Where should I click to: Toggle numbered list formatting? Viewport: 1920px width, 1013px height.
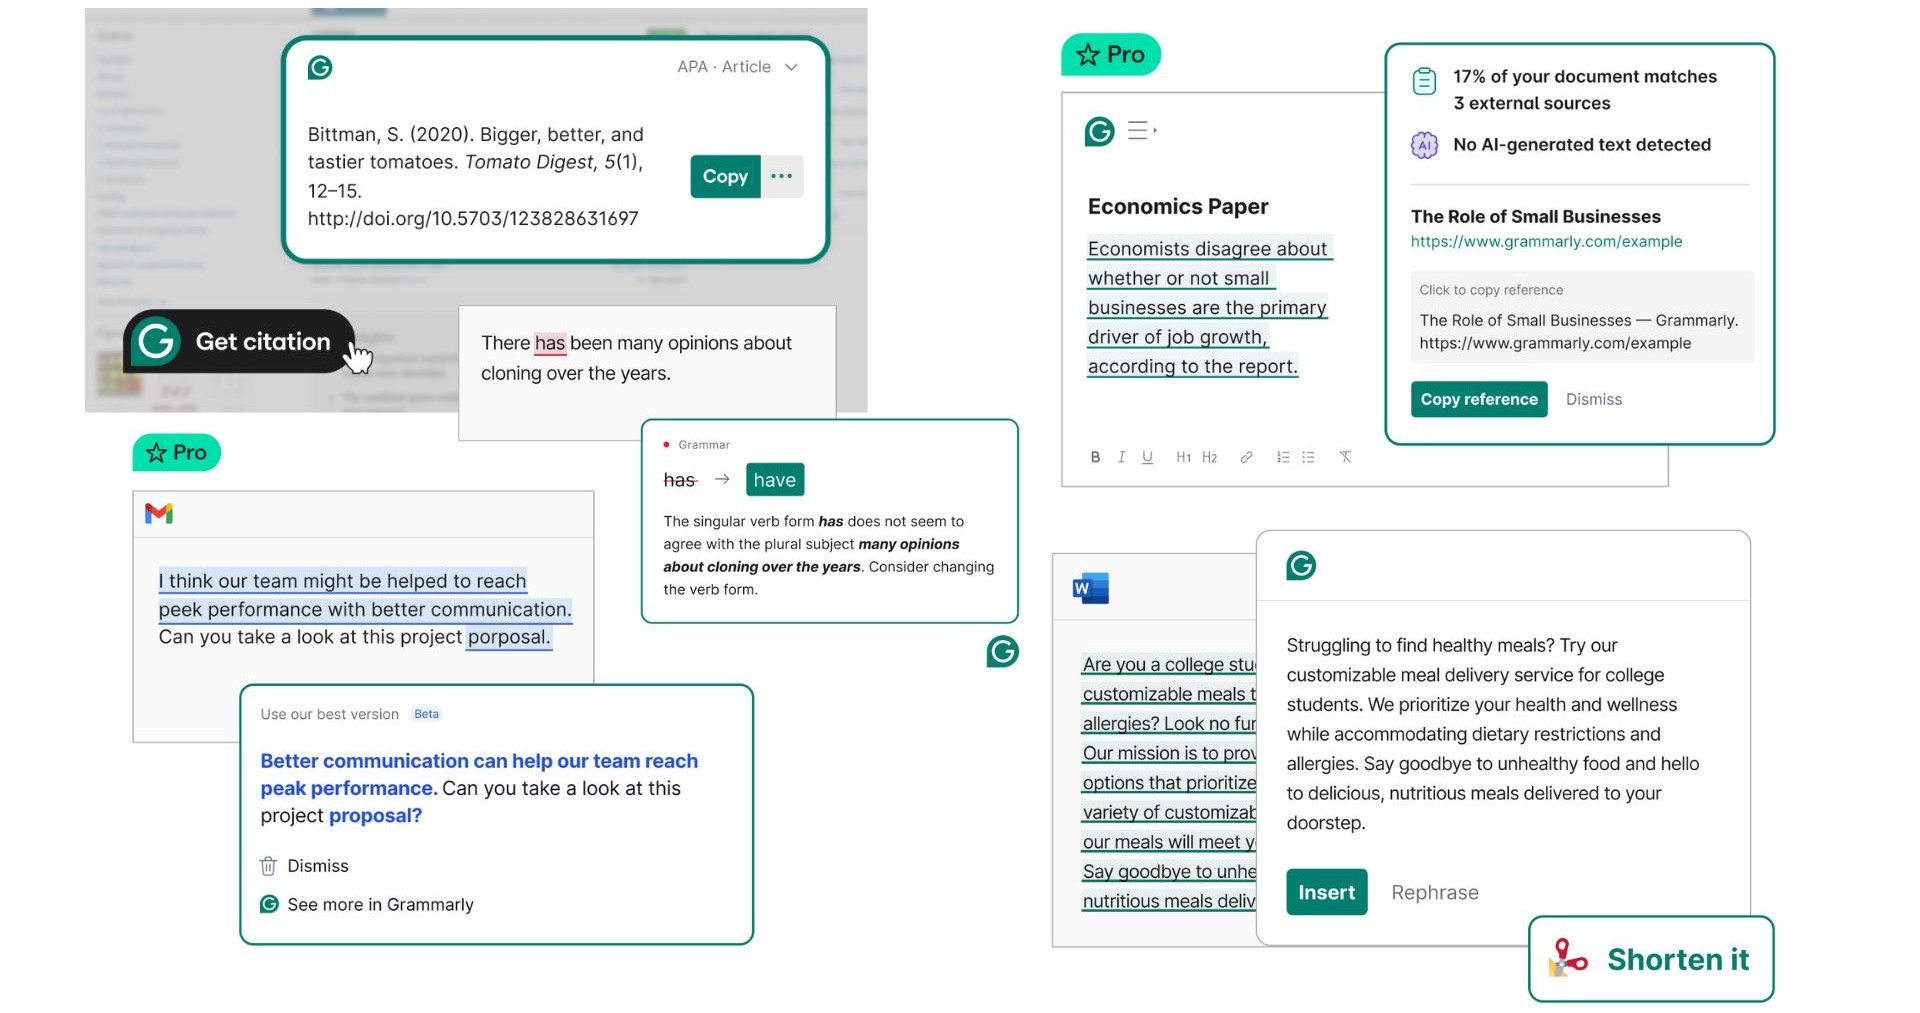(1283, 457)
